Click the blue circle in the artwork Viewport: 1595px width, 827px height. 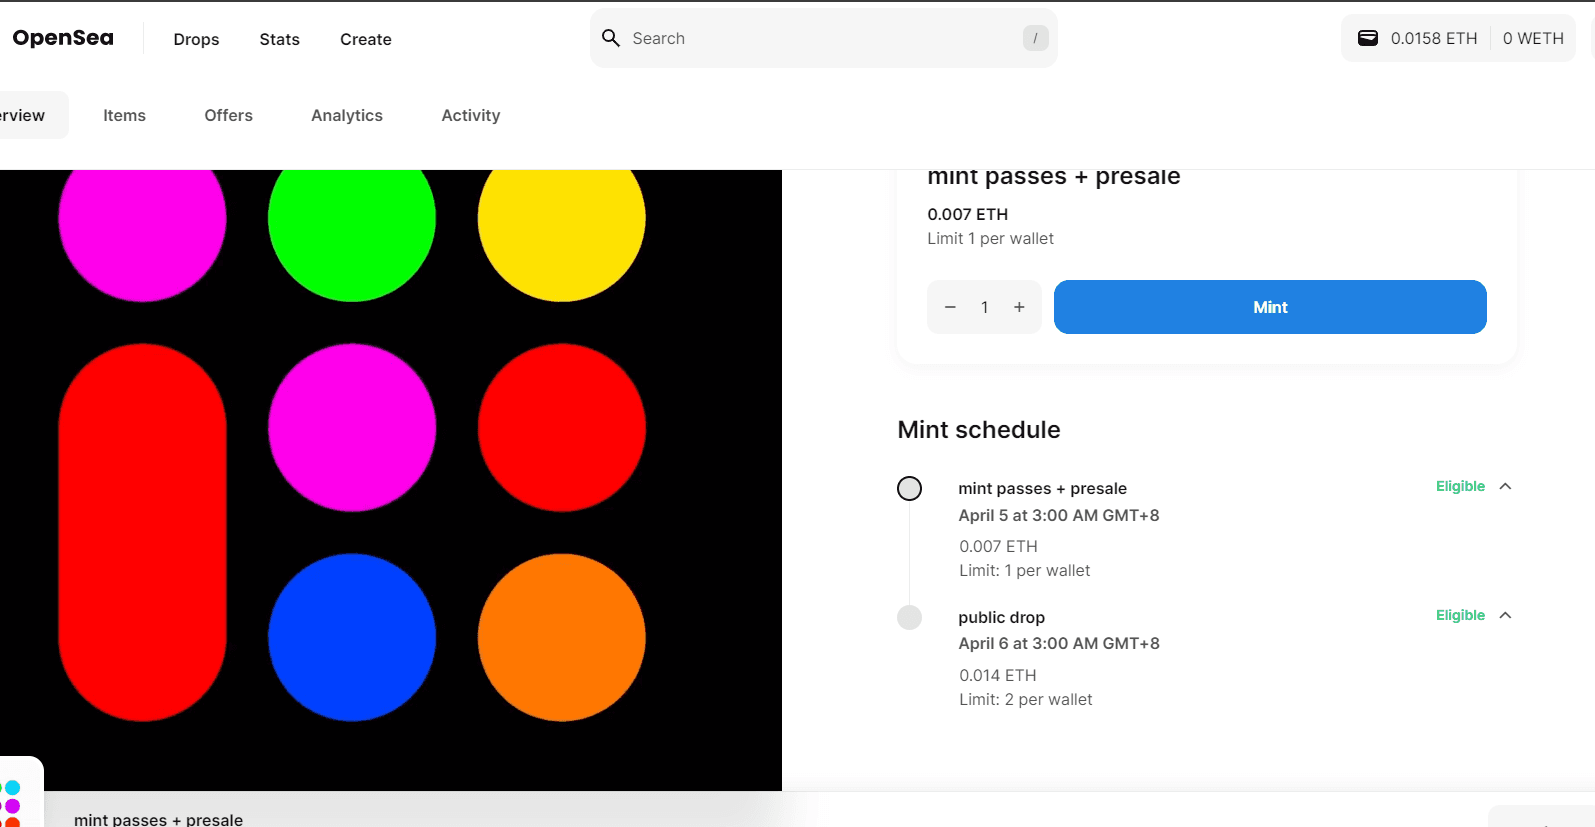coord(352,637)
